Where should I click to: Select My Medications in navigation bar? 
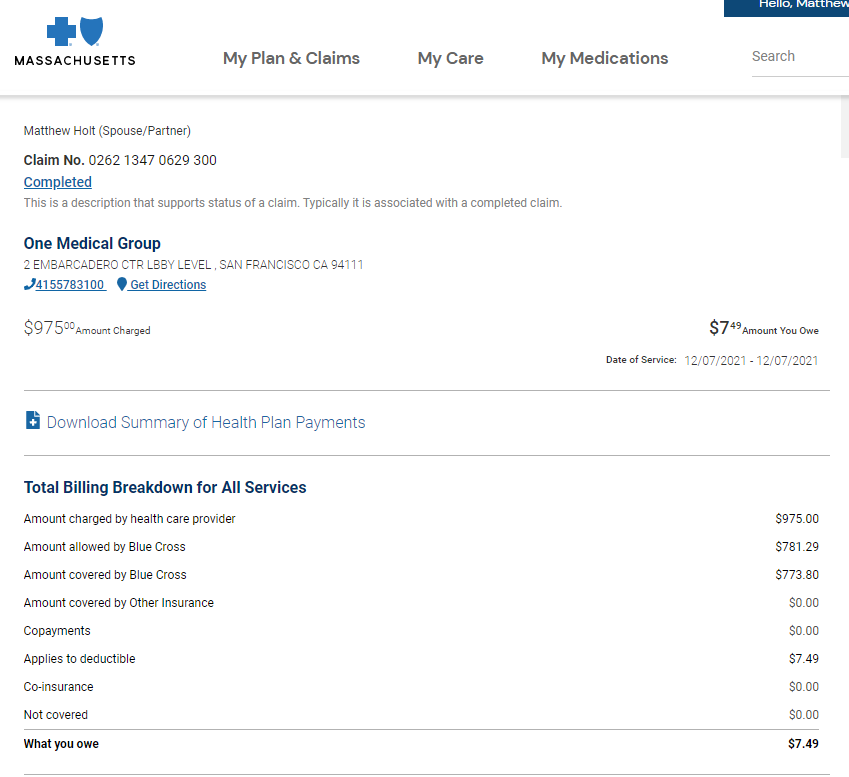tap(604, 58)
